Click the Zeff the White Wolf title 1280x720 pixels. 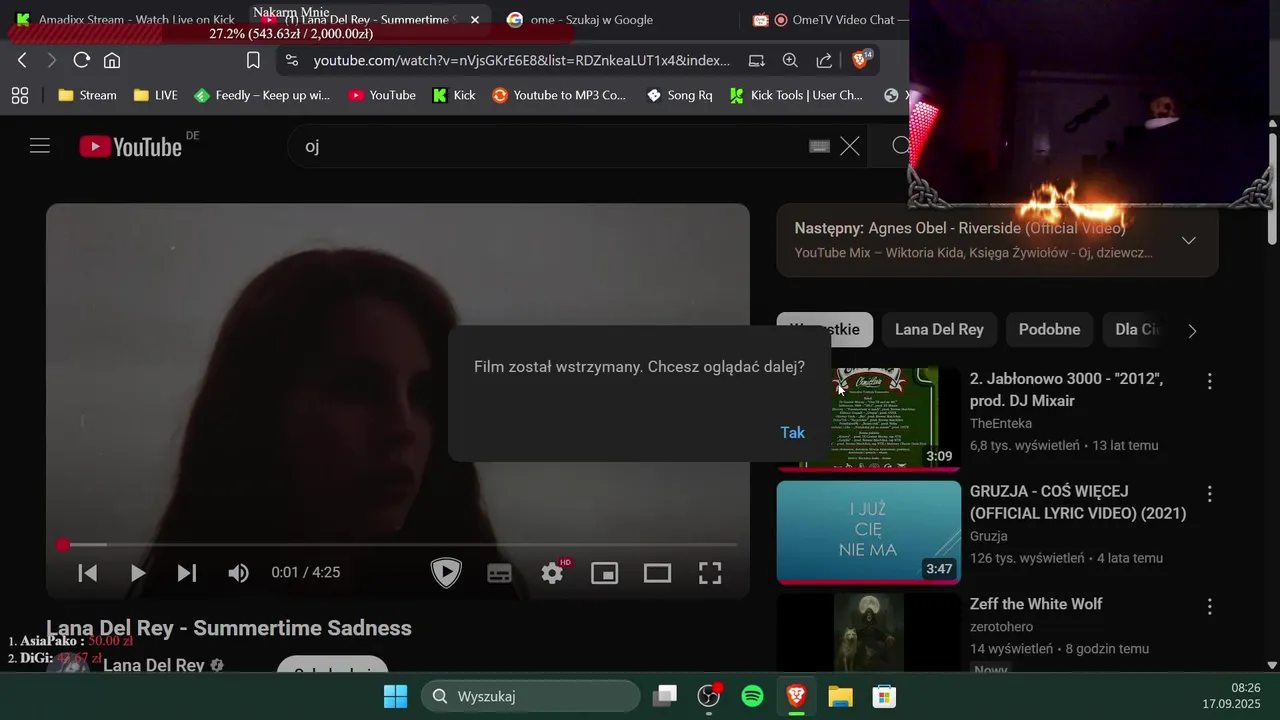click(x=1036, y=604)
